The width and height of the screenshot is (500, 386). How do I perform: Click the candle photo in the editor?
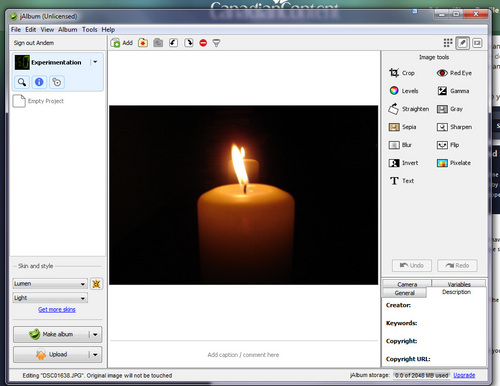point(244,195)
